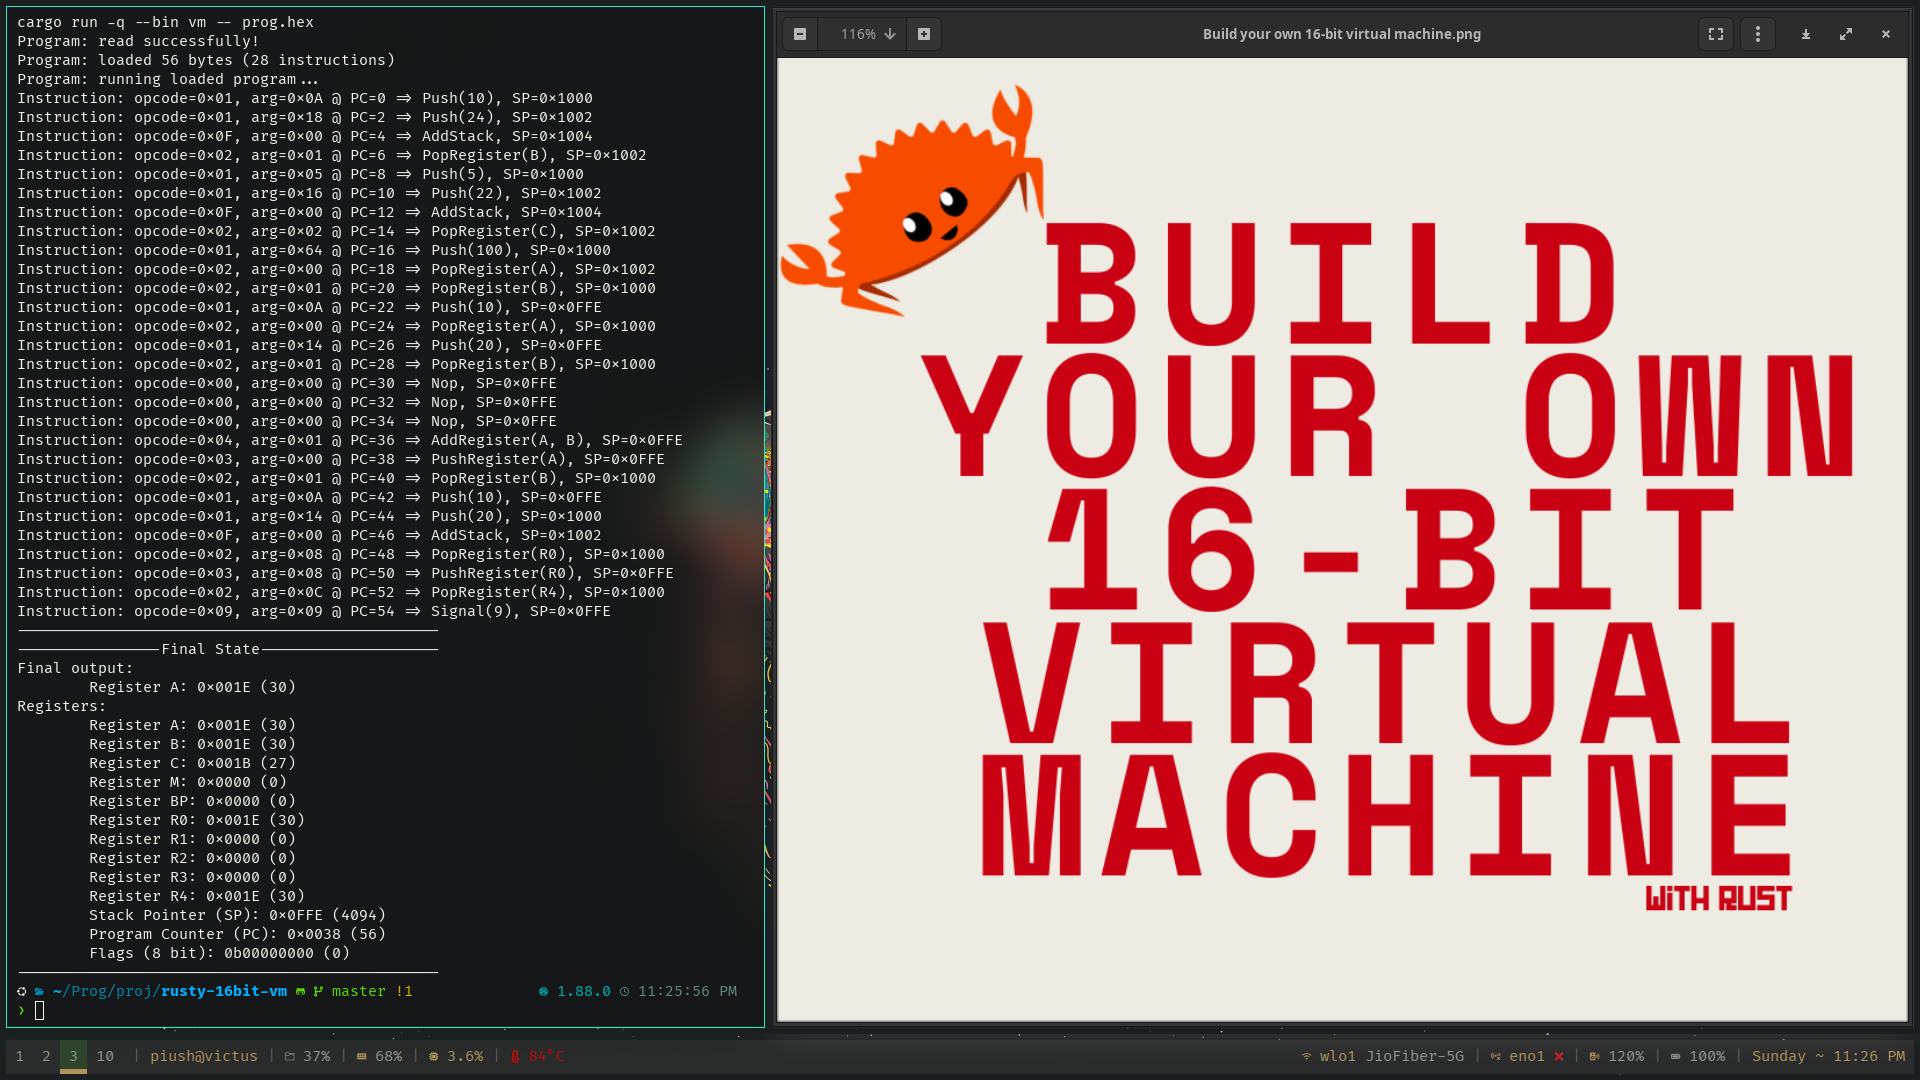1920x1080 pixels.
Task: Click the 11:25:56 PM prompt timestamp
Action: [x=687, y=991]
